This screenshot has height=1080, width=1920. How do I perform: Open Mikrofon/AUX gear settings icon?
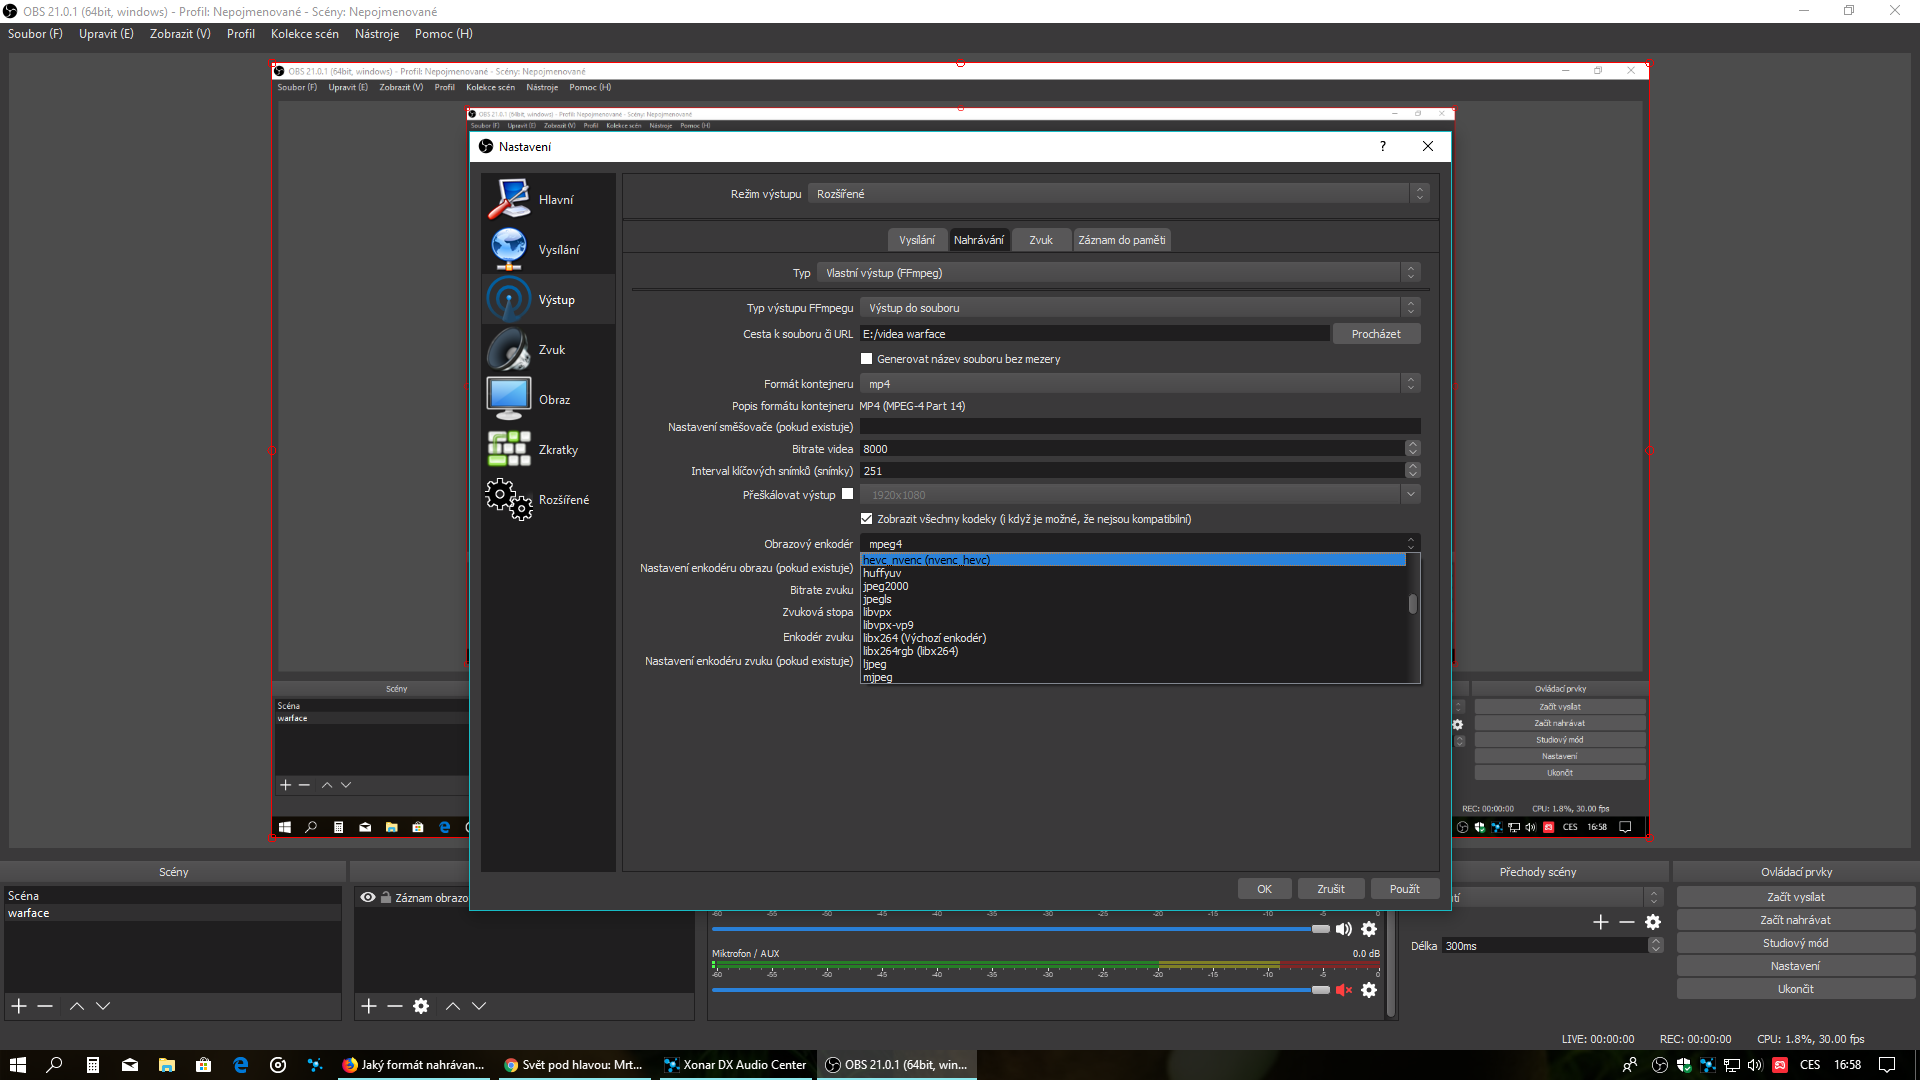point(1369,990)
